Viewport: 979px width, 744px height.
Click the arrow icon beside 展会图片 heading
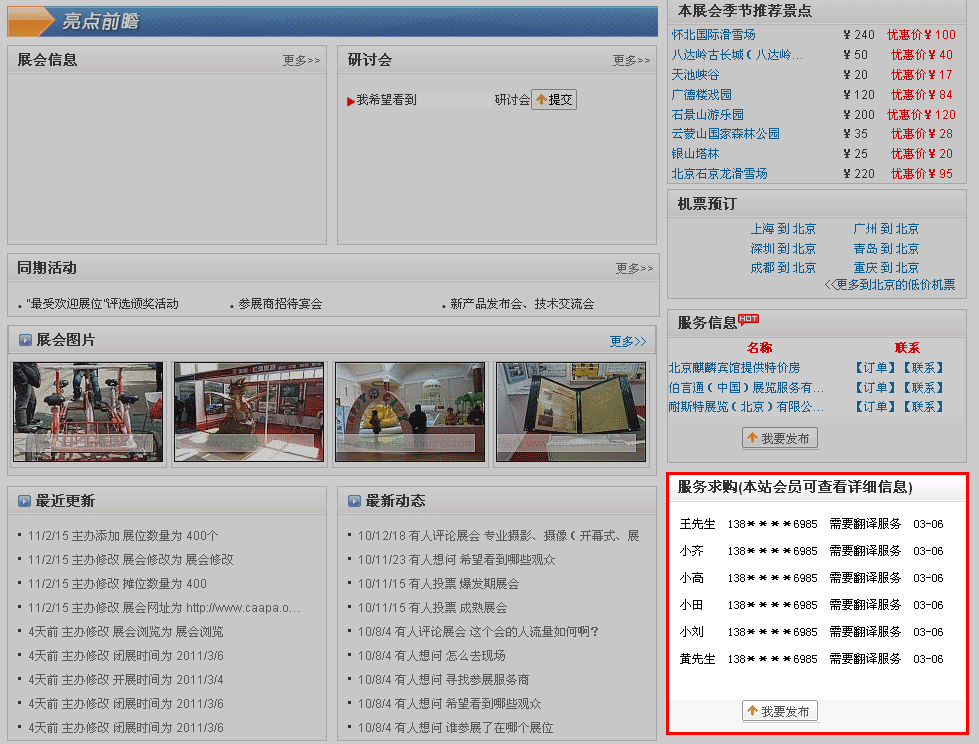coord(24,341)
